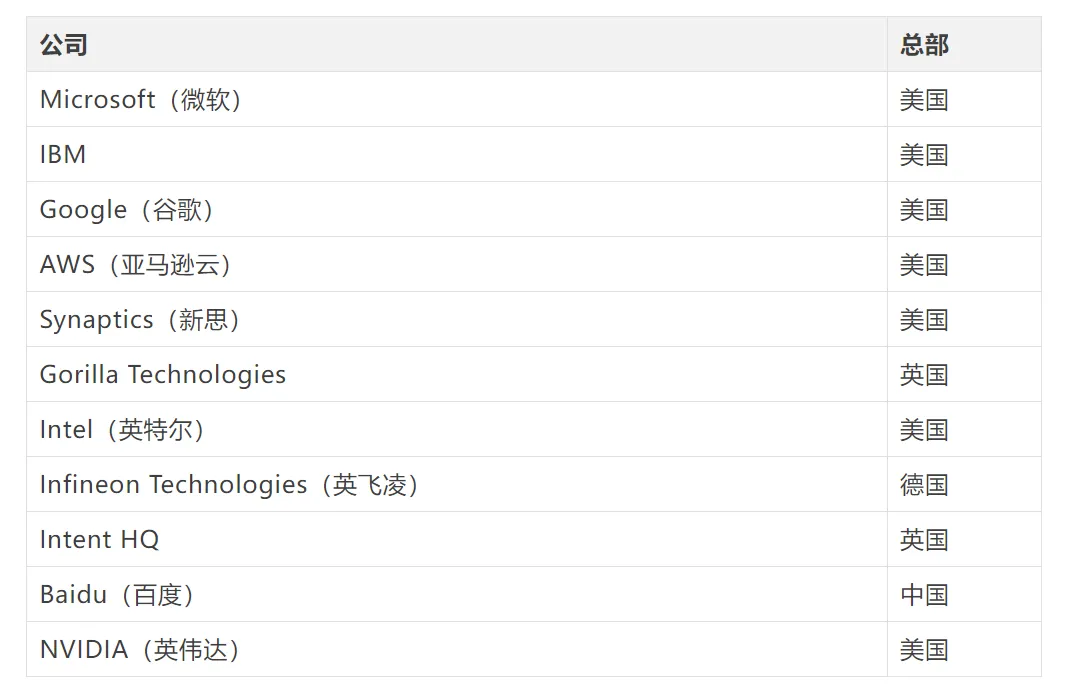The image size is (1071, 690).
Task: Click 美国 headquarters cell for IBM
Action: pyautogui.click(x=964, y=154)
